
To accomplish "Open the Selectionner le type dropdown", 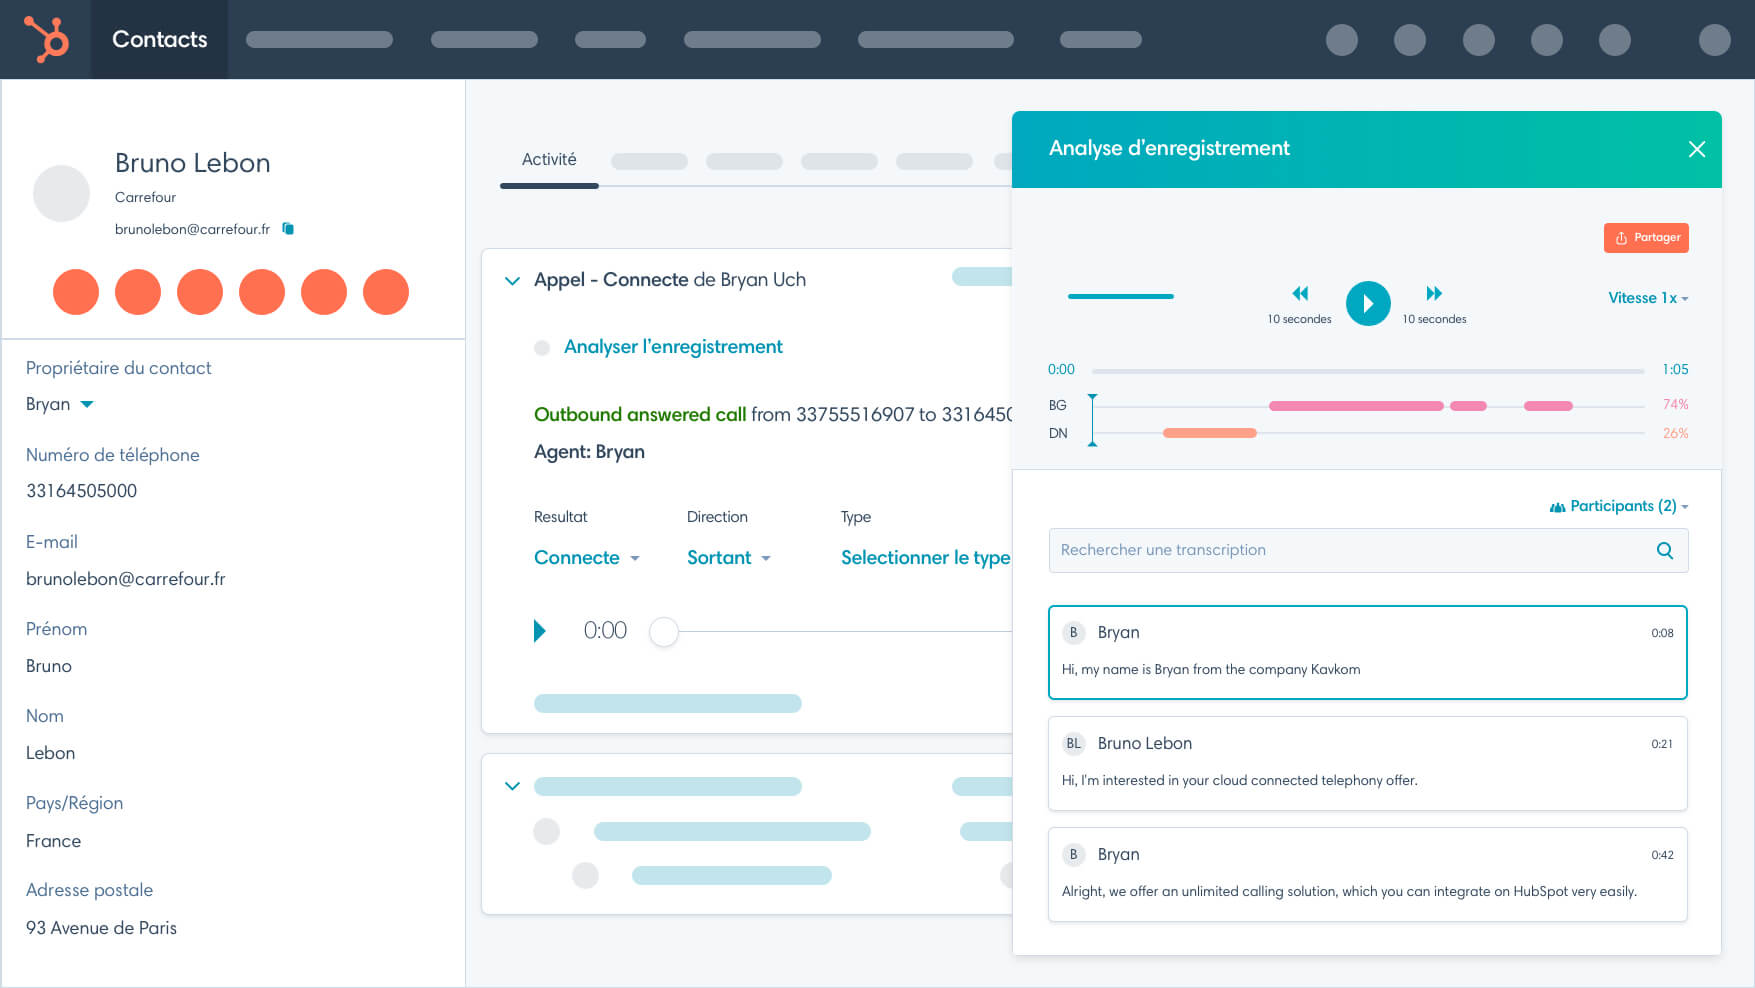I will (x=925, y=558).
